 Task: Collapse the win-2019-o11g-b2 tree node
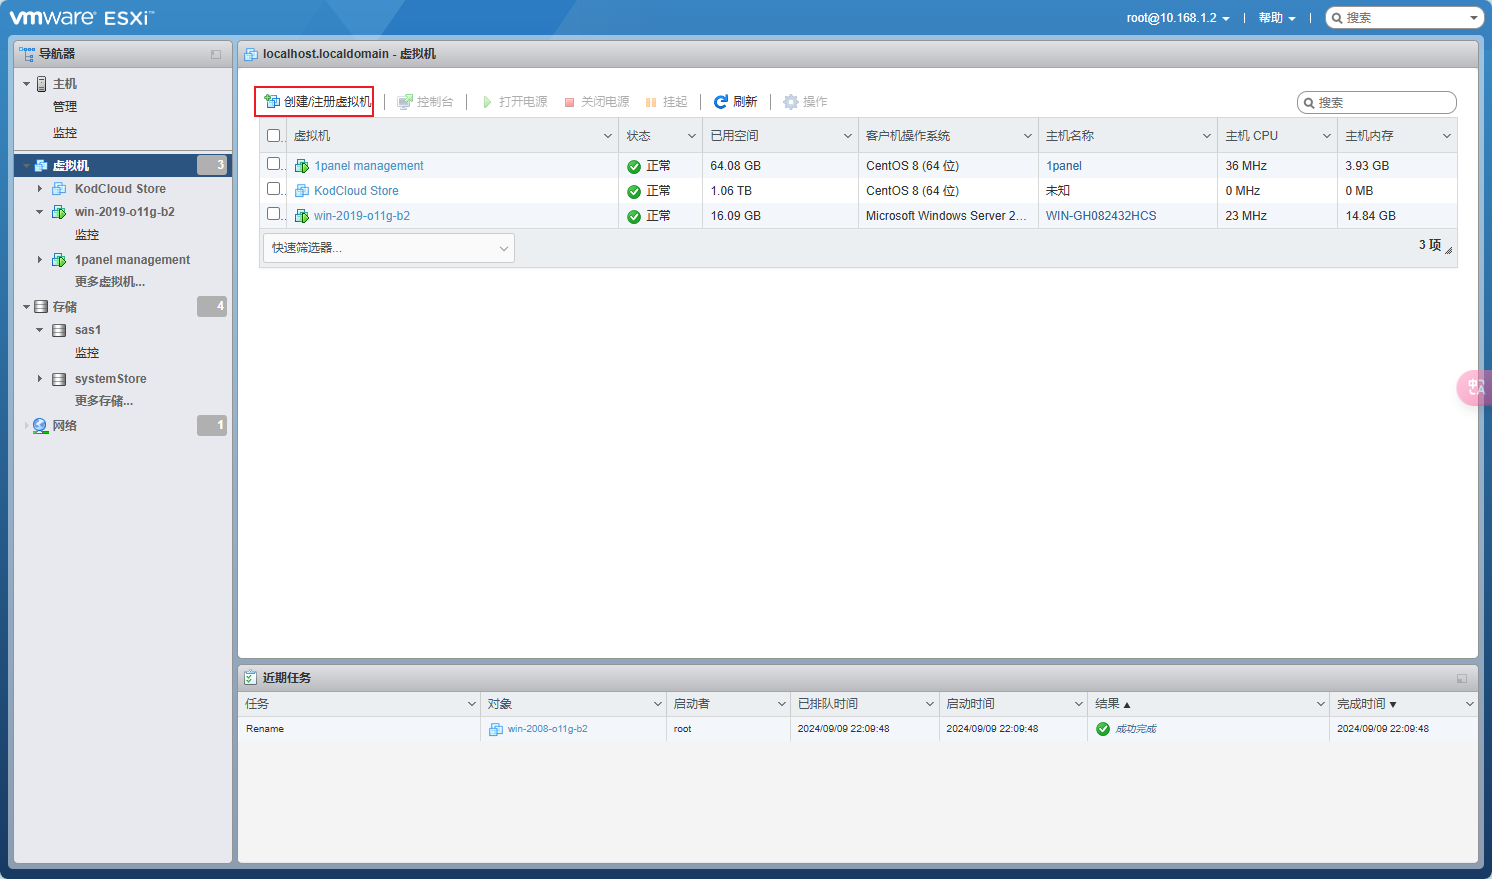click(40, 212)
